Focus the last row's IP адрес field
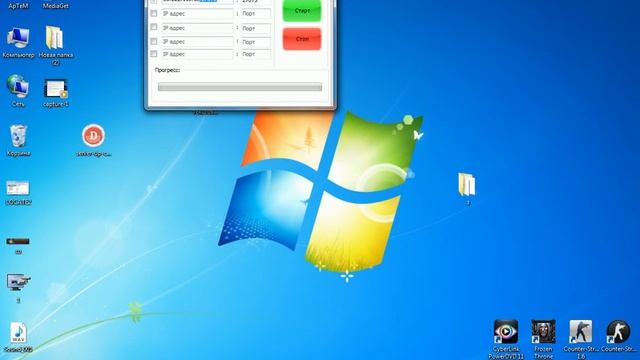The height and width of the screenshot is (360, 640). pyautogui.click(x=198, y=54)
